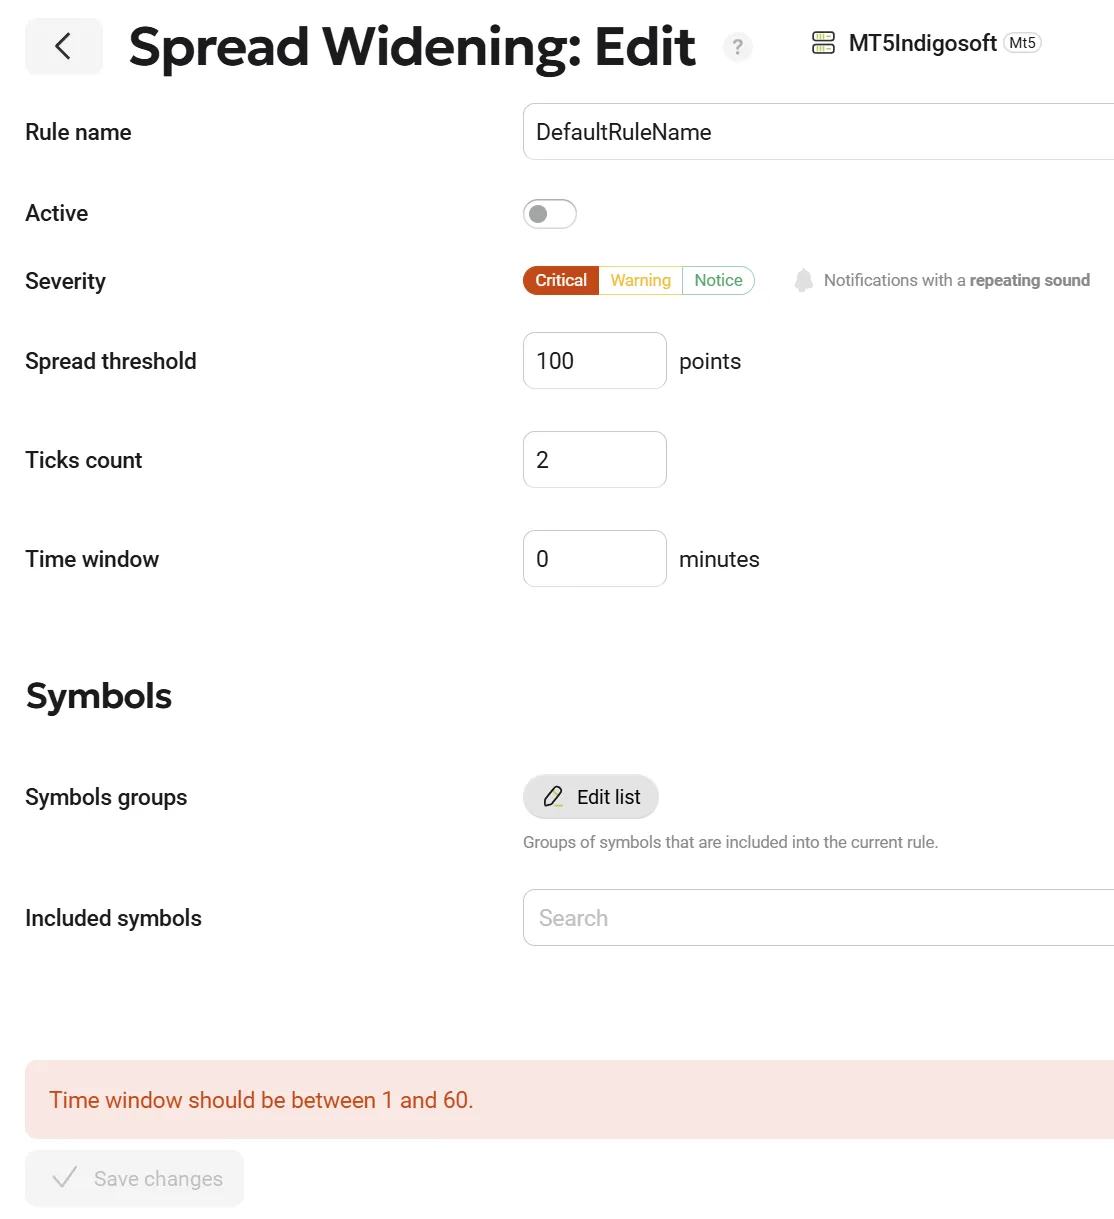Screen dimensions: 1114x1219
Task: Click the MT5Indigosoft server name
Action: click(x=922, y=43)
